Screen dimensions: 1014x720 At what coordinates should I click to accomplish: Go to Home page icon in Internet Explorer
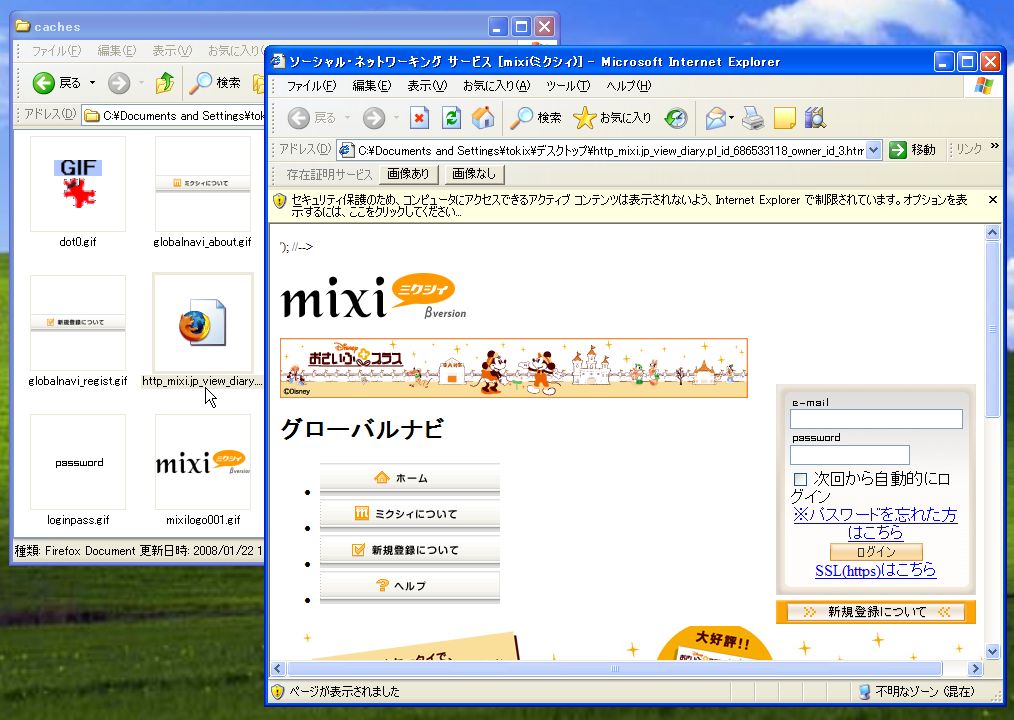coord(483,118)
